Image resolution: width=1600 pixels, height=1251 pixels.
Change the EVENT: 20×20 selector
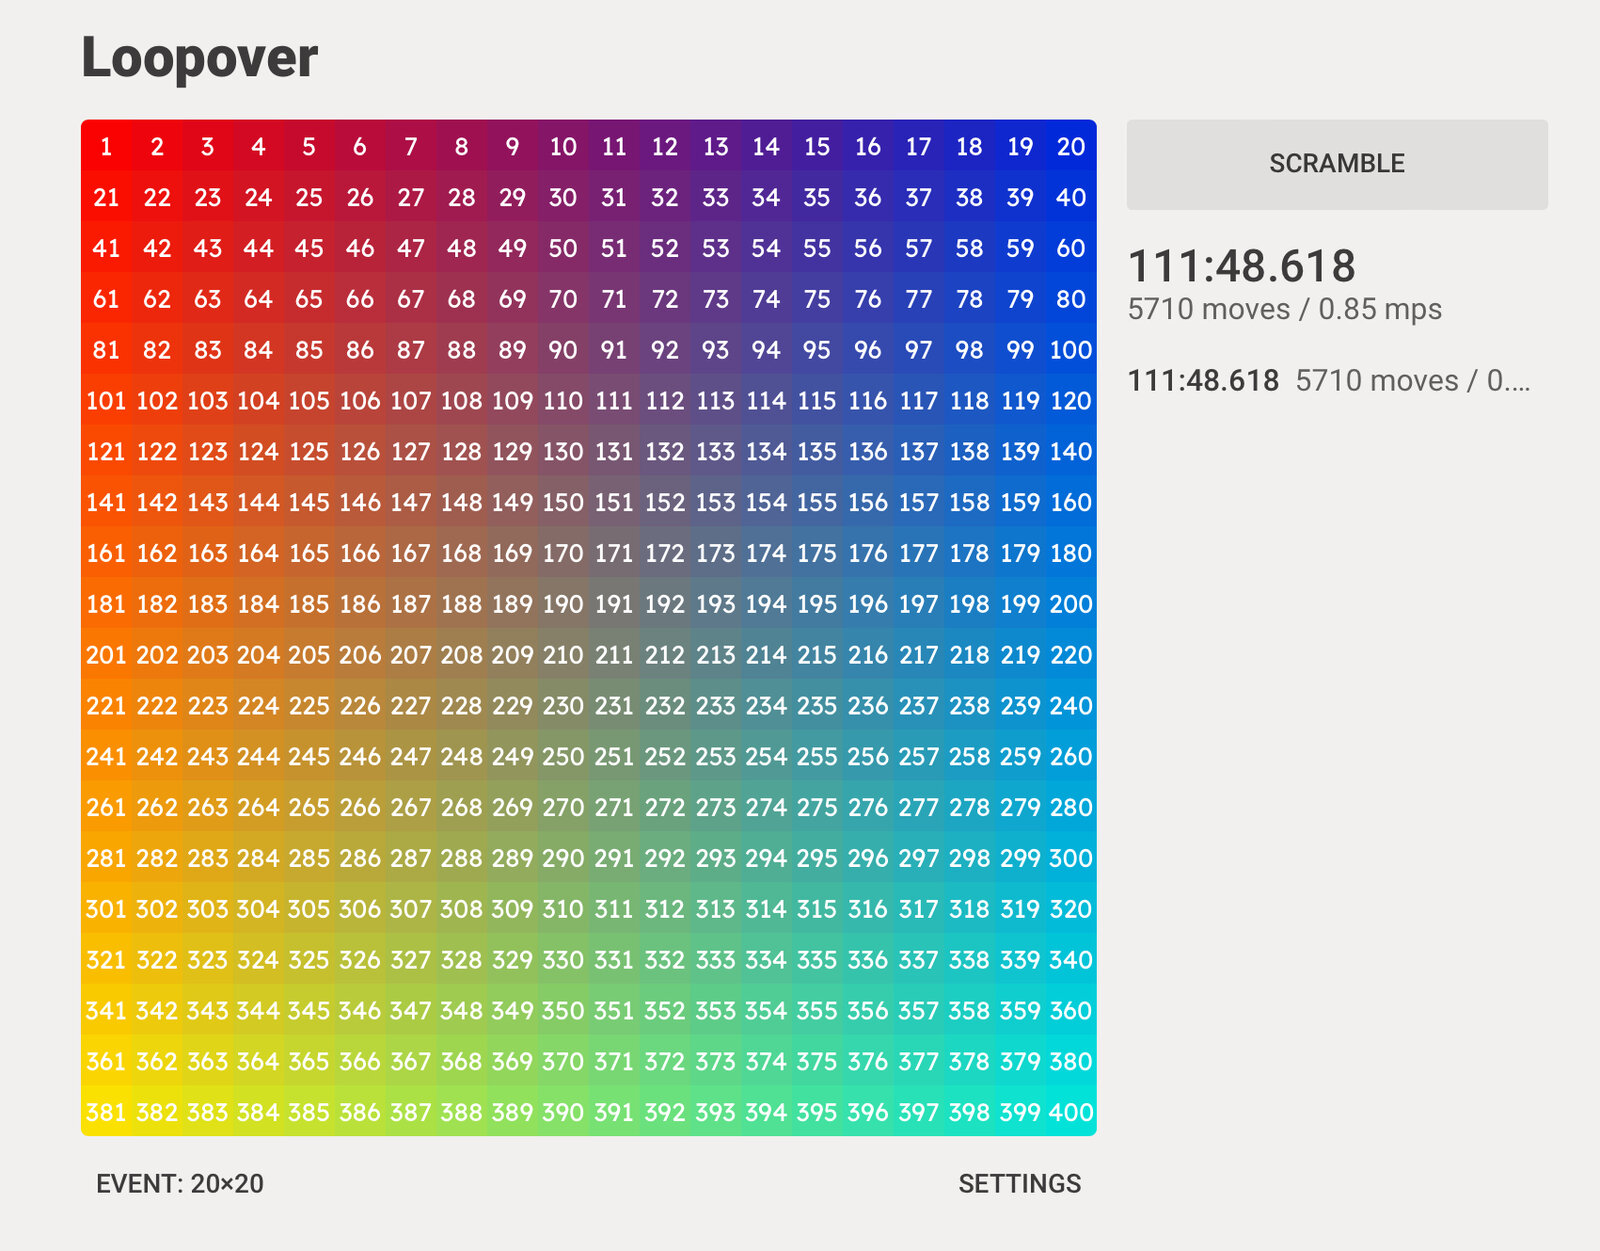[x=180, y=1184]
